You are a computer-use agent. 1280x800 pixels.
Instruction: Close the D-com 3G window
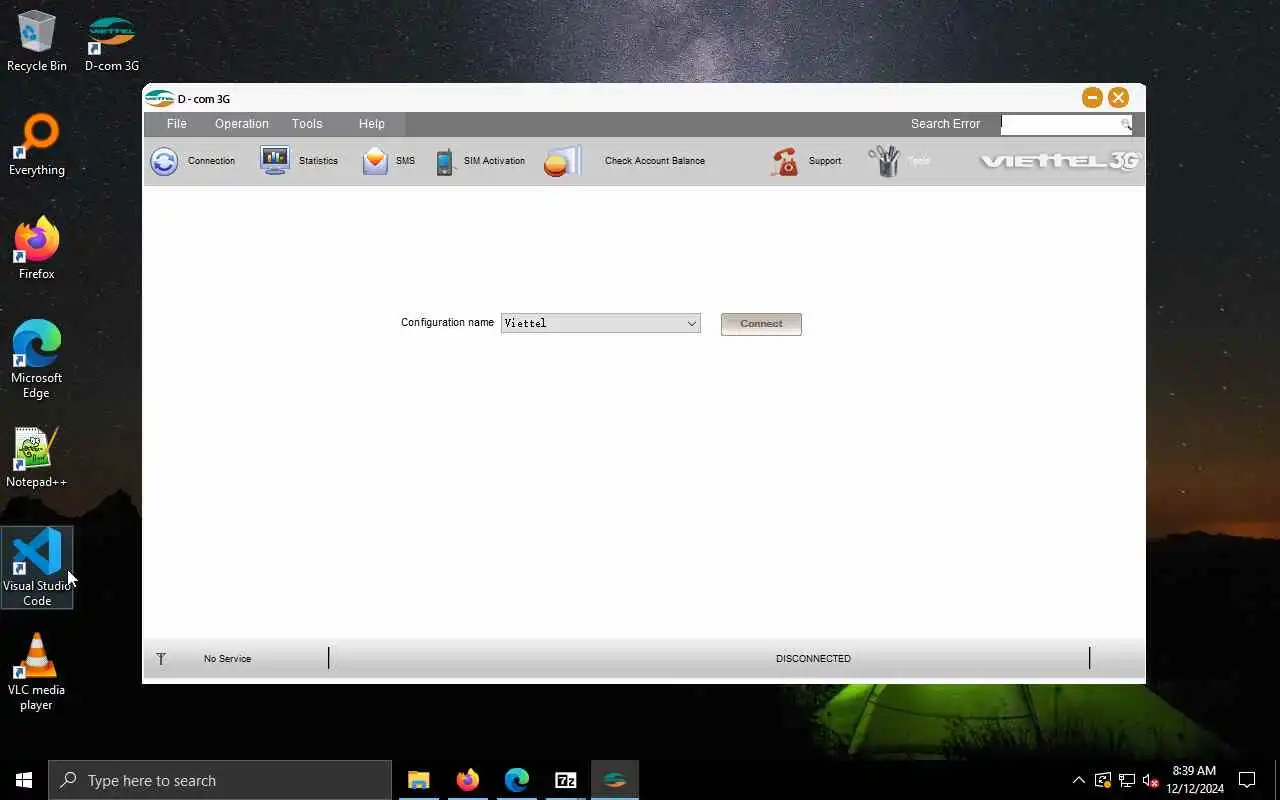[x=1118, y=97]
